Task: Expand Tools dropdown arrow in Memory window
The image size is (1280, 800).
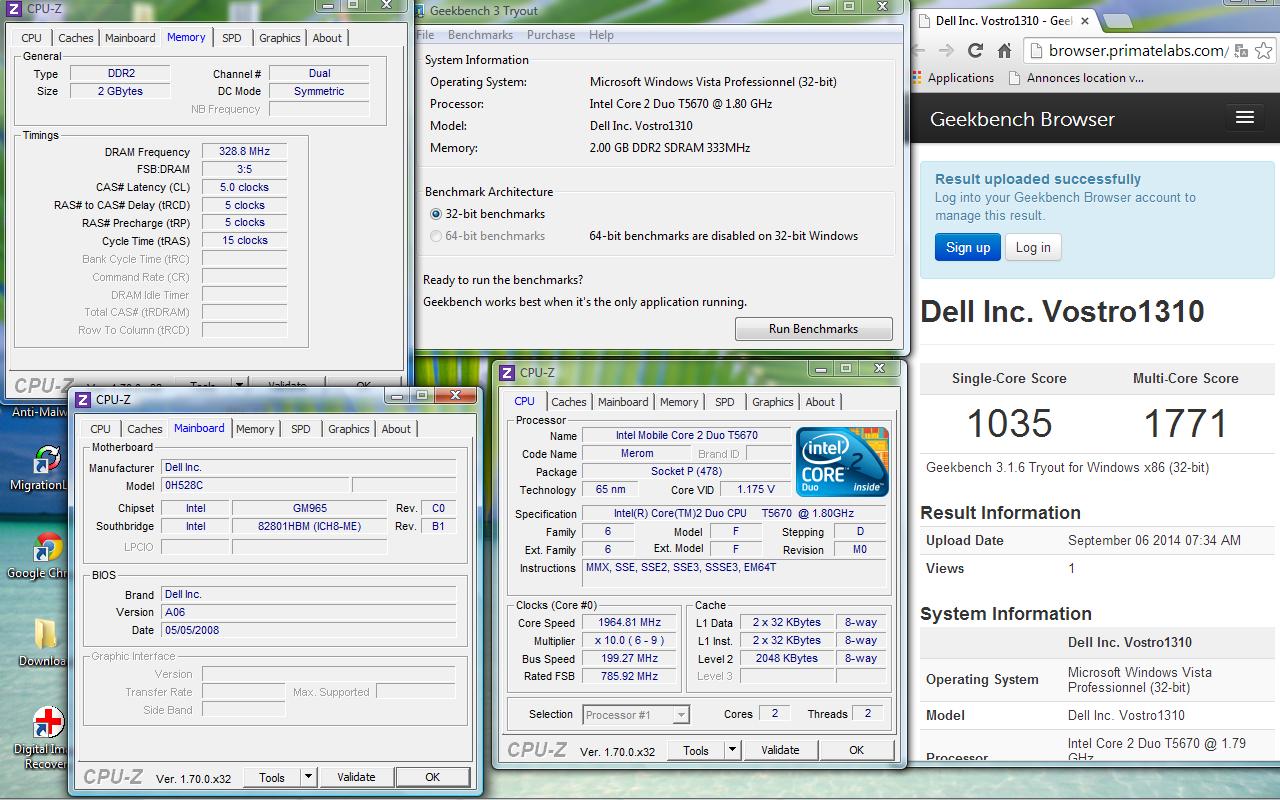Action: coord(240,385)
